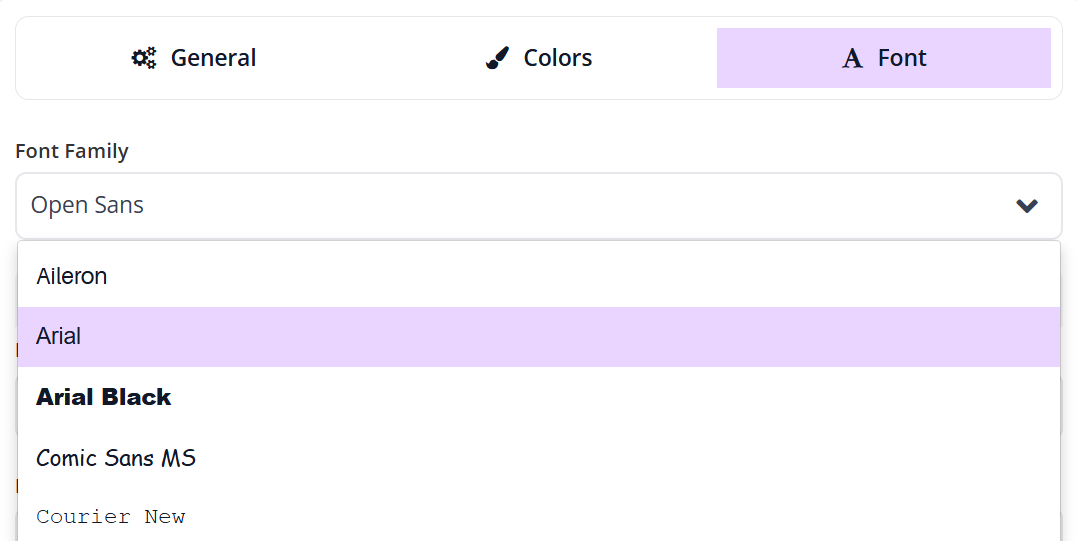Click the gears icon beside General
1077x541 pixels.
[x=144, y=58]
